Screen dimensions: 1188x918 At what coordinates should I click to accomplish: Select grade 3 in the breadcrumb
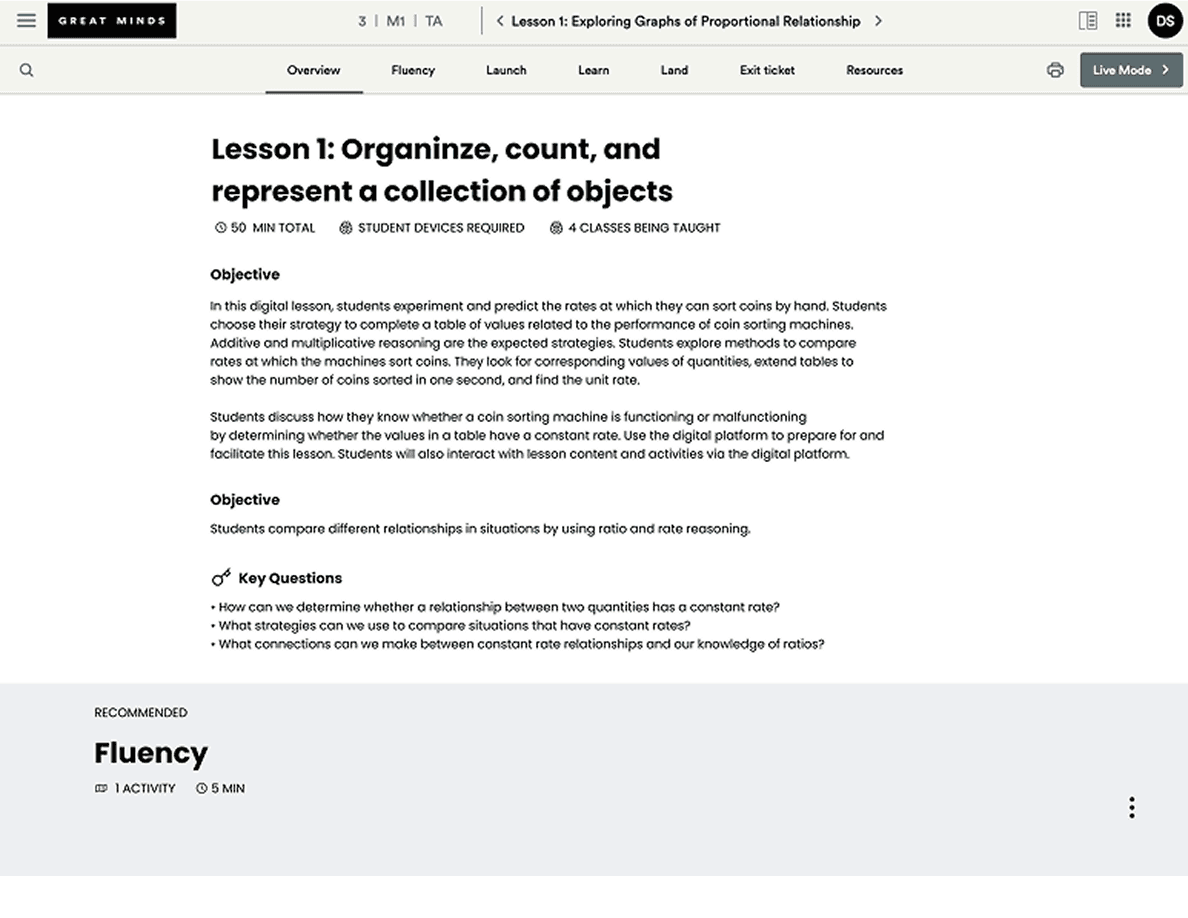[362, 21]
